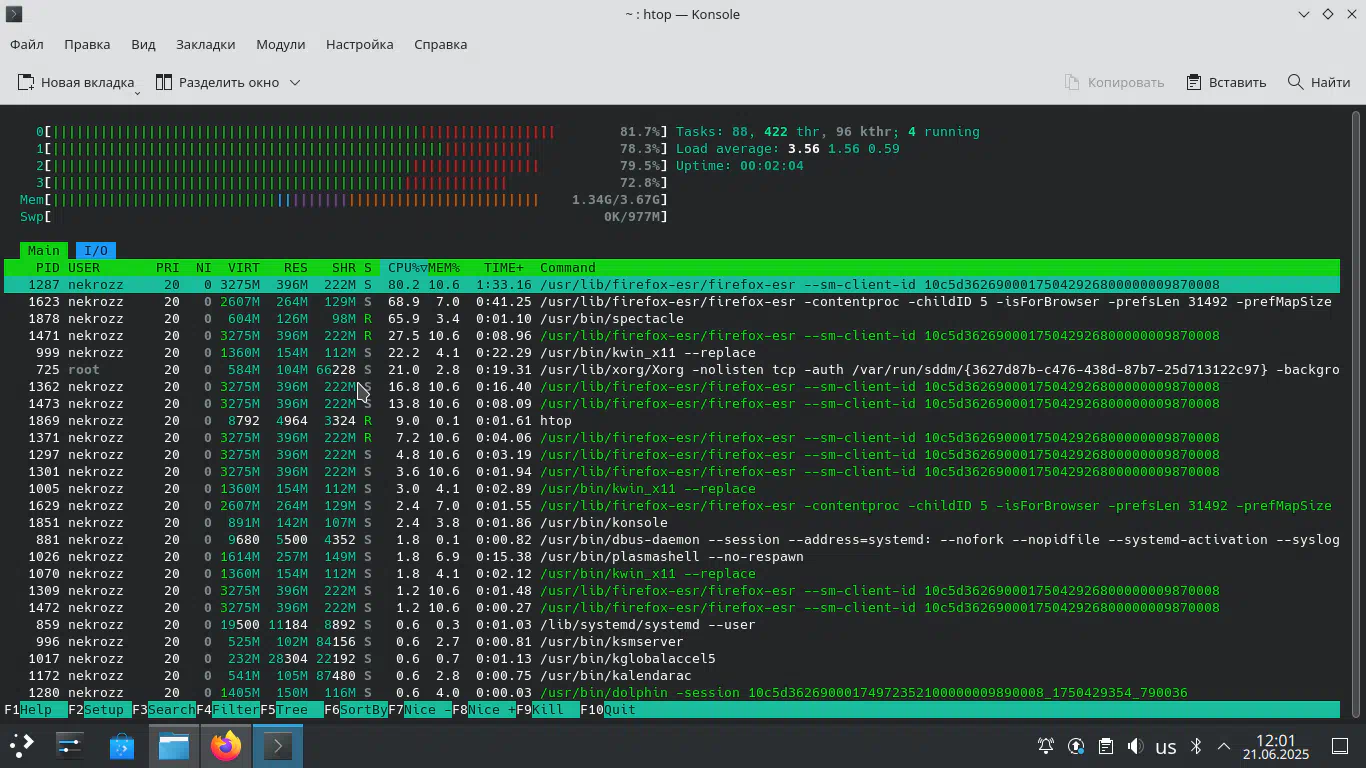Open Discover software store from taskbar

pos(121,745)
